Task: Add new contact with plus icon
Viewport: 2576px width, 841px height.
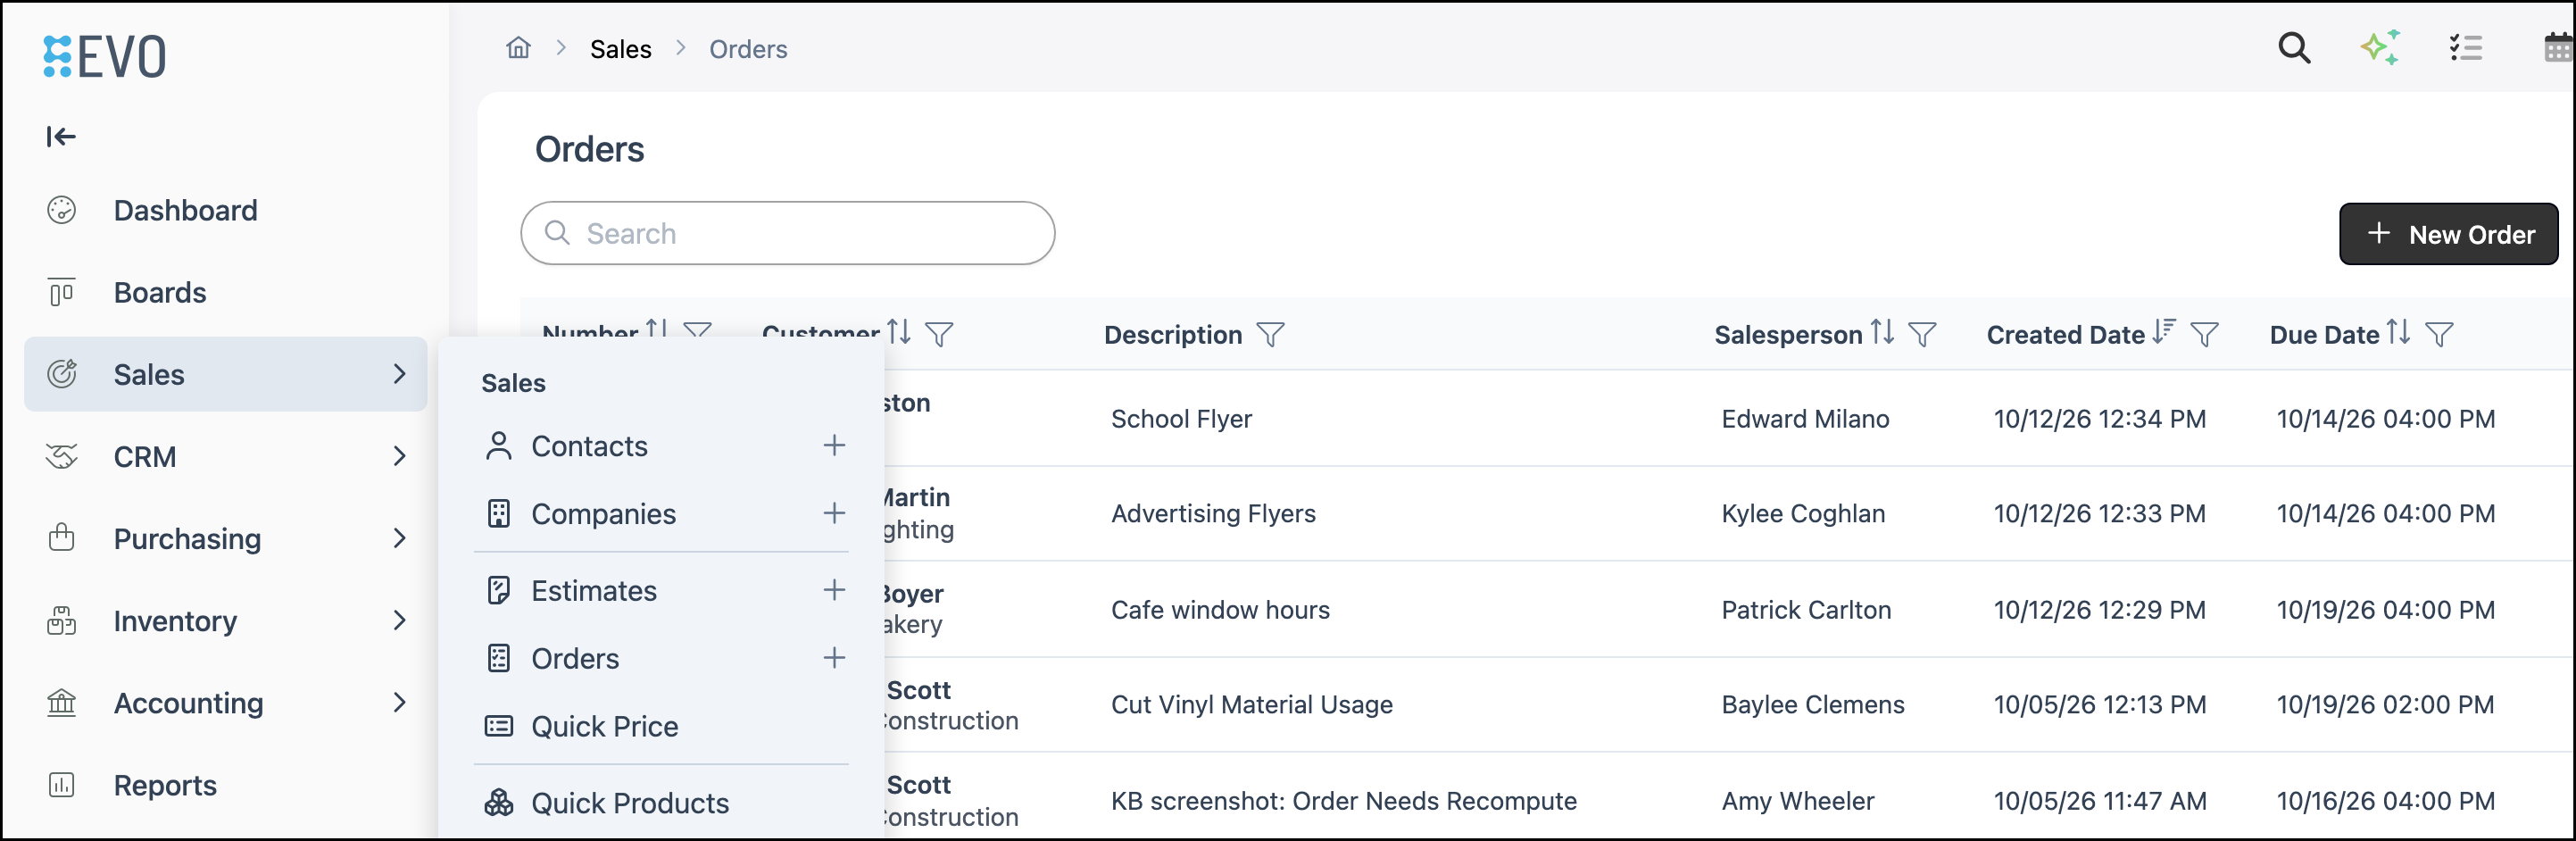Action: 834,445
